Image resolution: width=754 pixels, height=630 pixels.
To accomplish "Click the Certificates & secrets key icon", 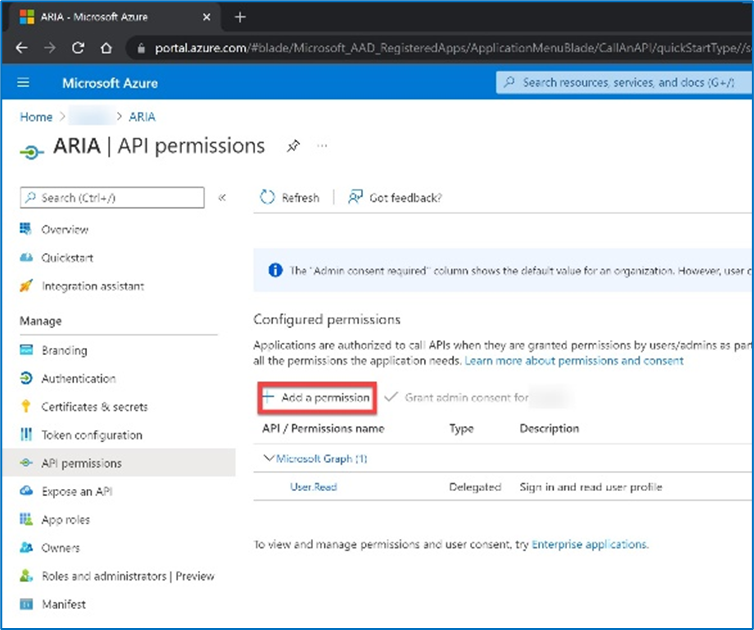I will [x=26, y=406].
